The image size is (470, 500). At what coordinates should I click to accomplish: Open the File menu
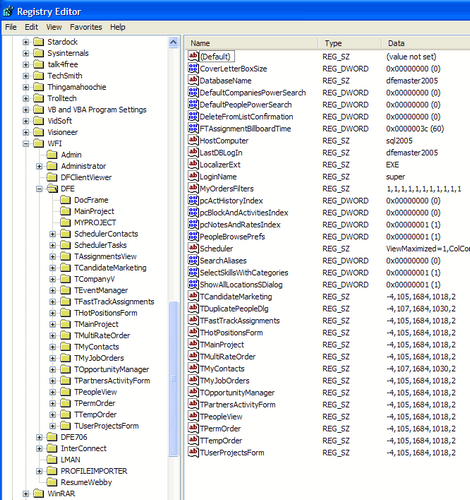click(11, 27)
